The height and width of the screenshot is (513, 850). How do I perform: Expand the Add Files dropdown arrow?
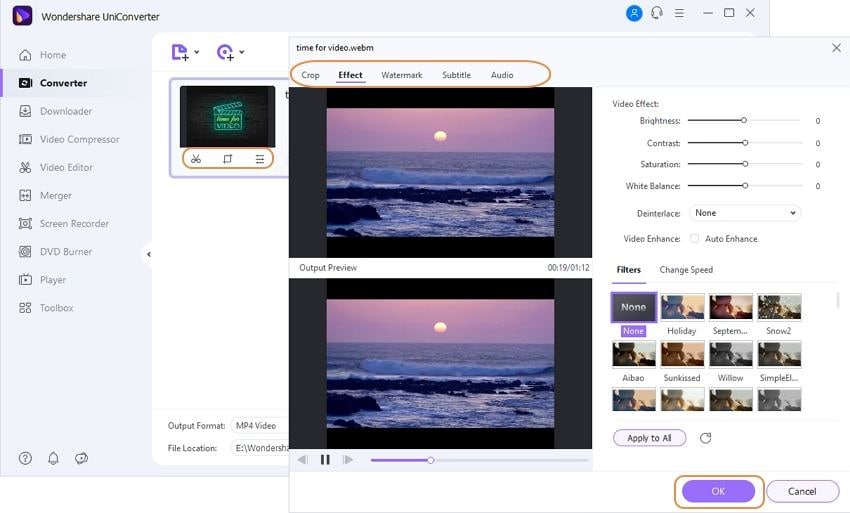tap(197, 52)
